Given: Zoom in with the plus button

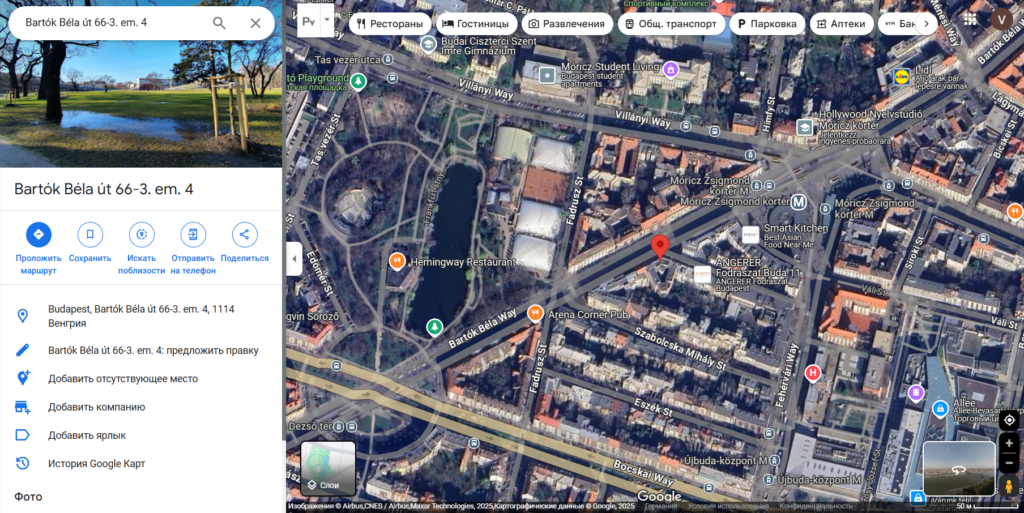Looking at the screenshot, I should pos(1009,443).
